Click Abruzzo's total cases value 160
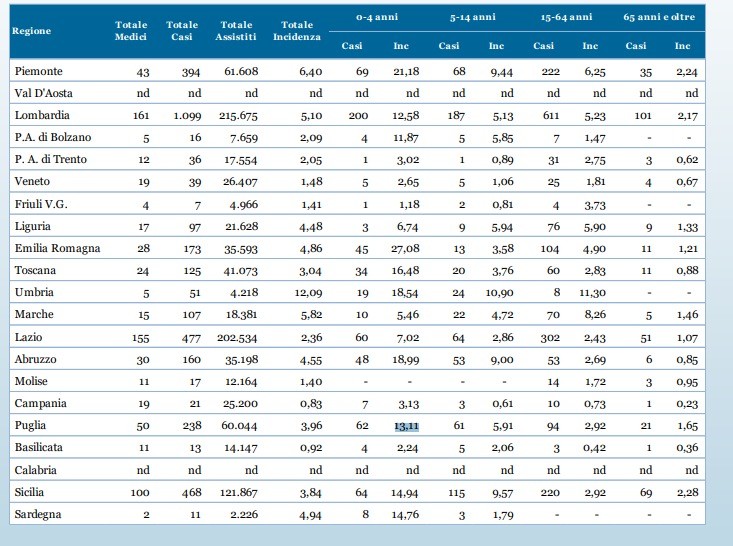Screen dimensions: 733x546 192,360
